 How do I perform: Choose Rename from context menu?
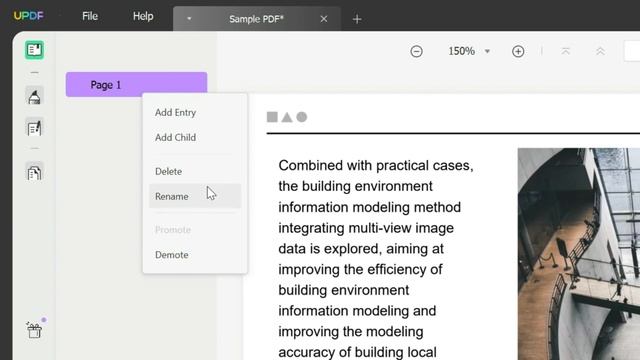coord(195,196)
